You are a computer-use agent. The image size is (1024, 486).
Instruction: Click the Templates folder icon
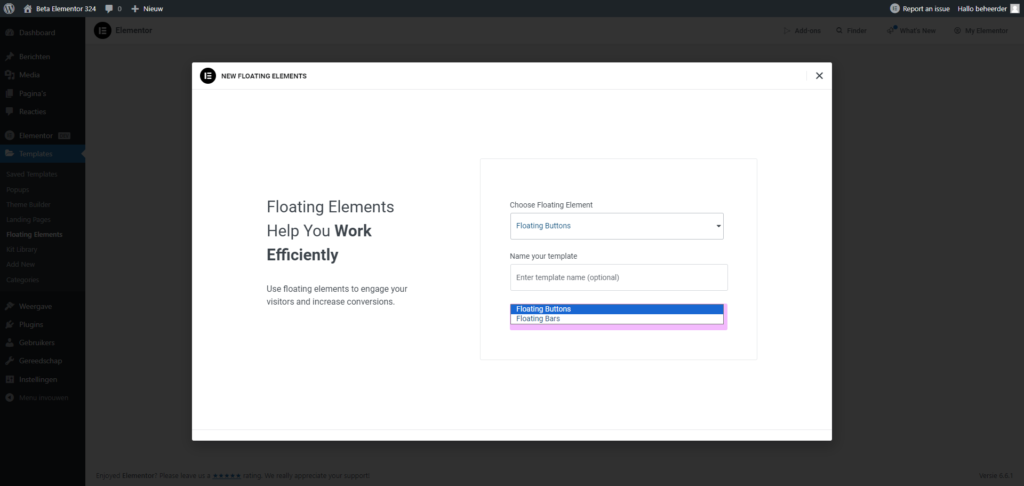coord(10,154)
